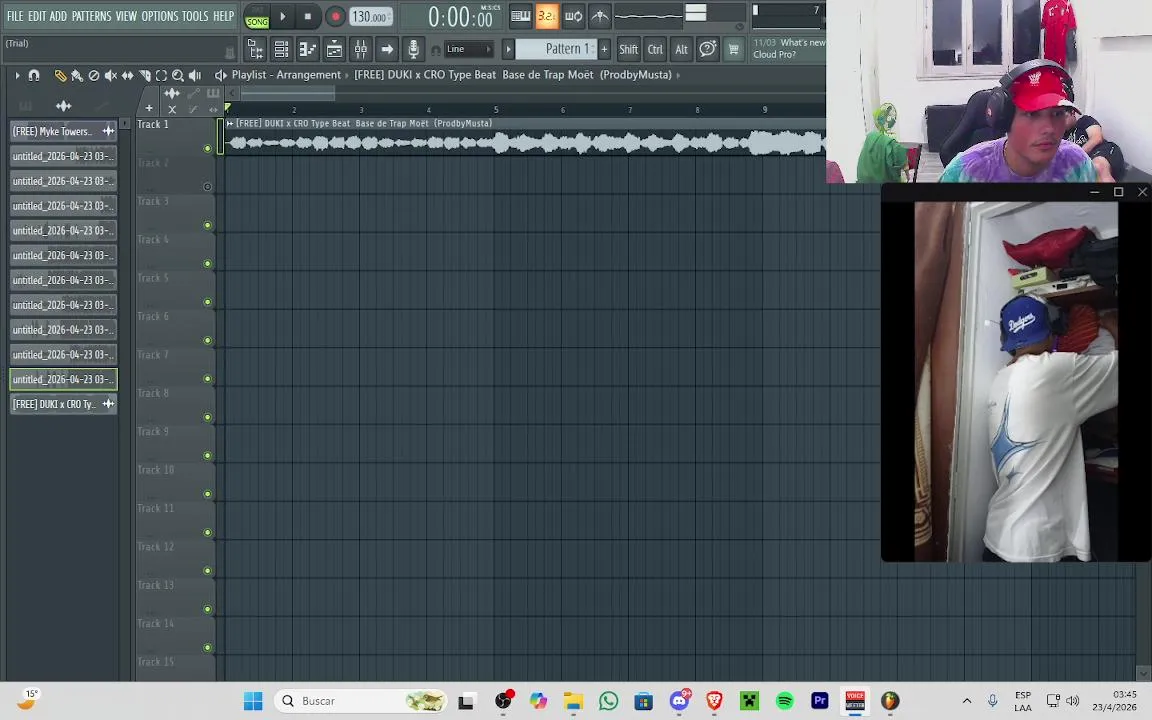Select the Slip tool
This screenshot has height=720, width=1152.
[x=128, y=75]
